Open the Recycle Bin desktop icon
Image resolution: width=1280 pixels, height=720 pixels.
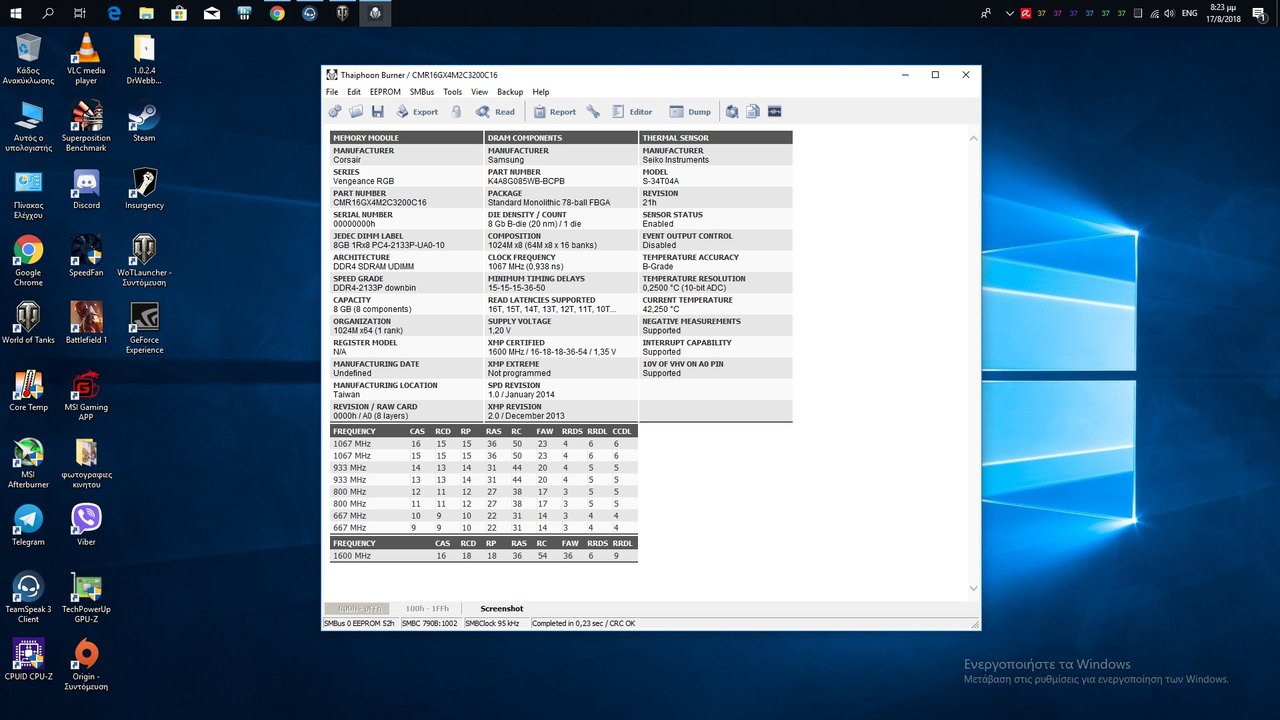tap(28, 59)
